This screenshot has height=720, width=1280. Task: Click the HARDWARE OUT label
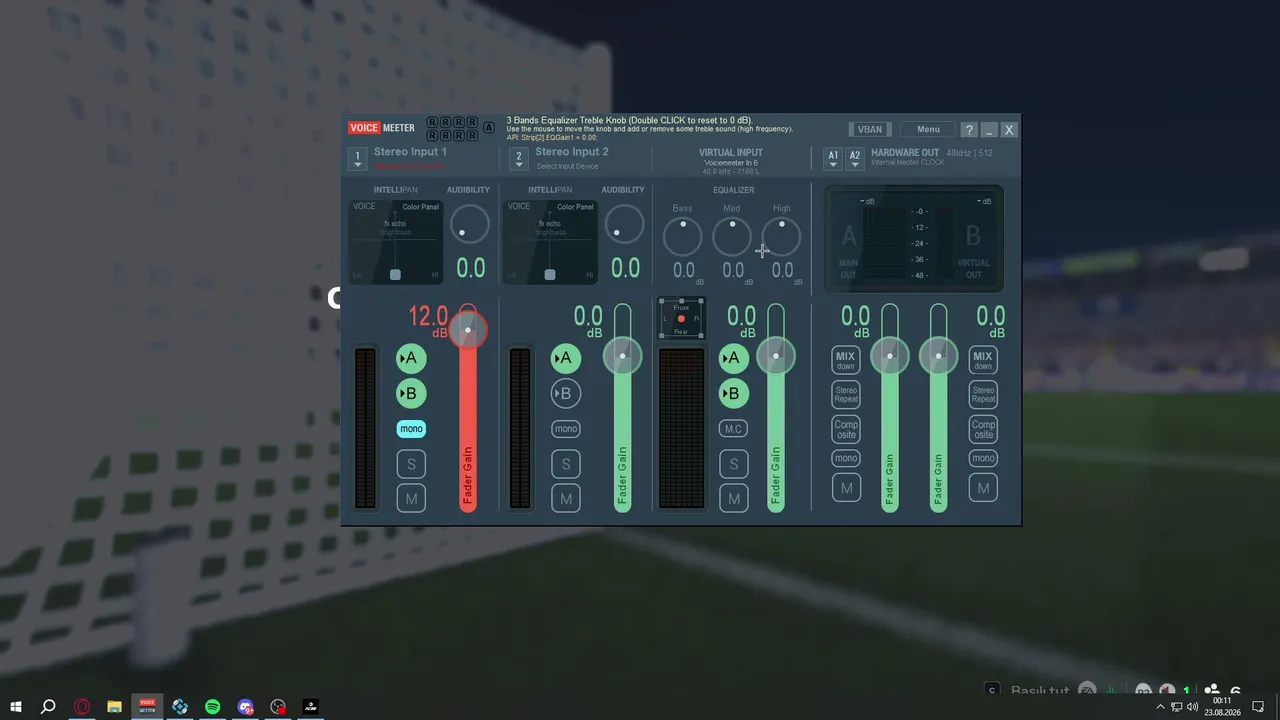point(905,153)
